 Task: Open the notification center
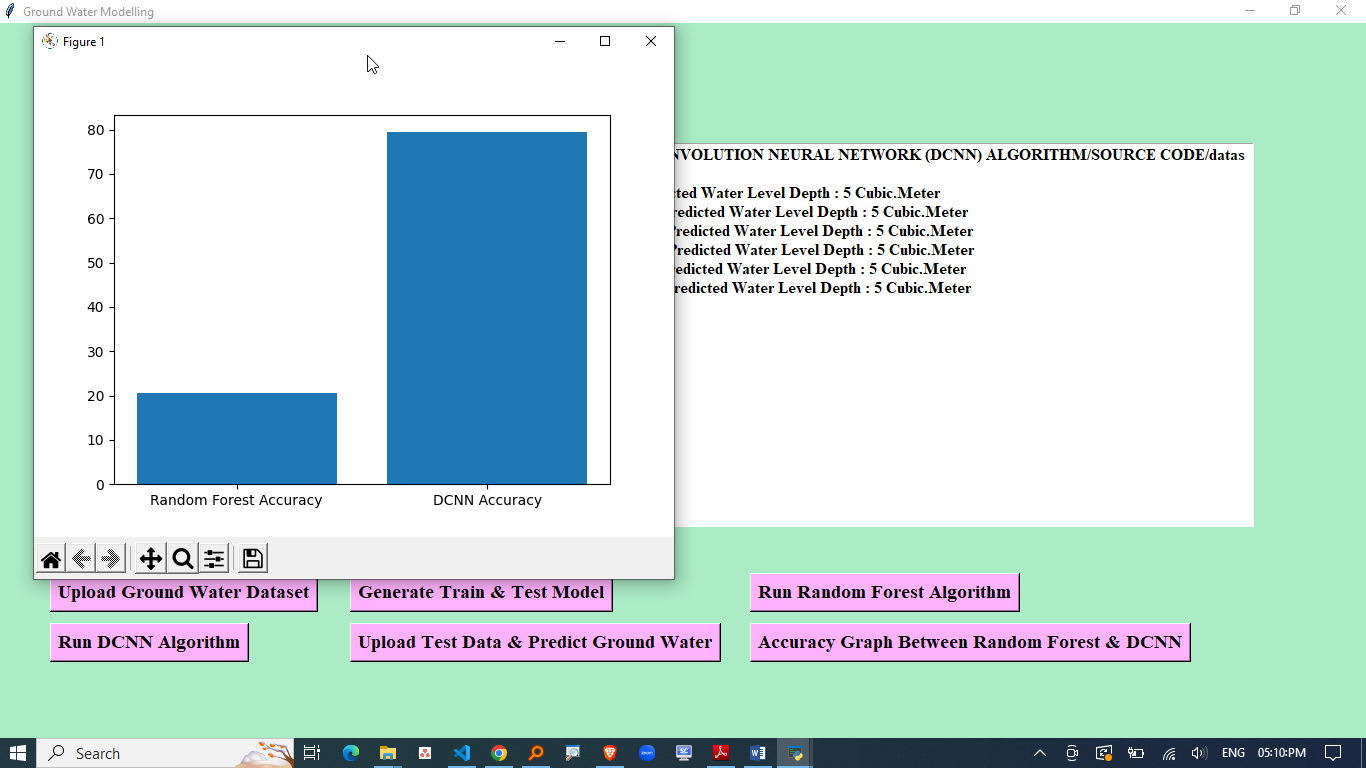pyautogui.click(x=1333, y=753)
